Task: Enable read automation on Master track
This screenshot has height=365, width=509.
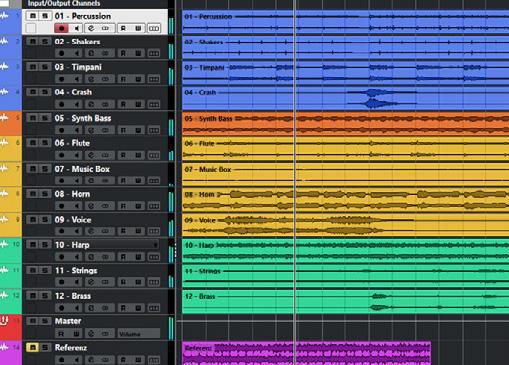Action: tap(61, 334)
